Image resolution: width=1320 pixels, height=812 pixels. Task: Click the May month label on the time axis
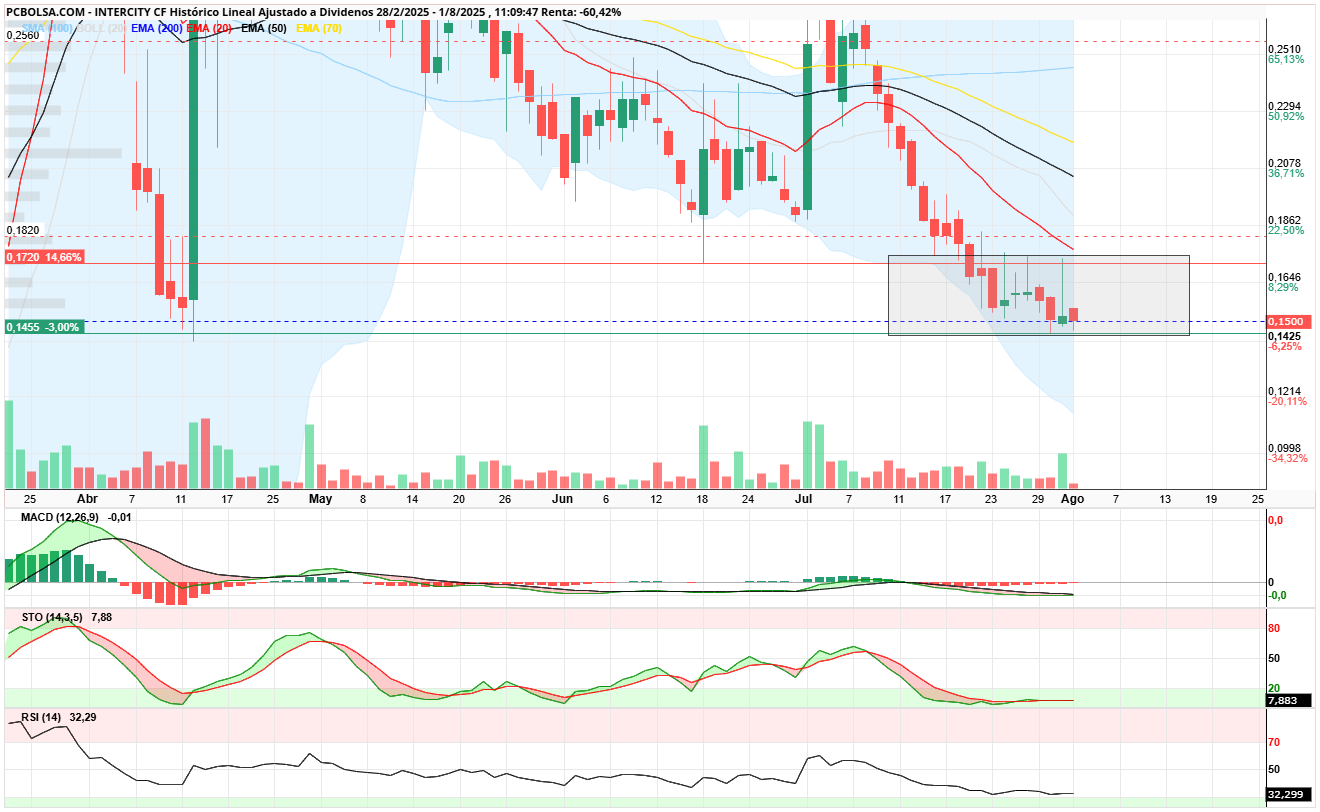[x=320, y=498]
